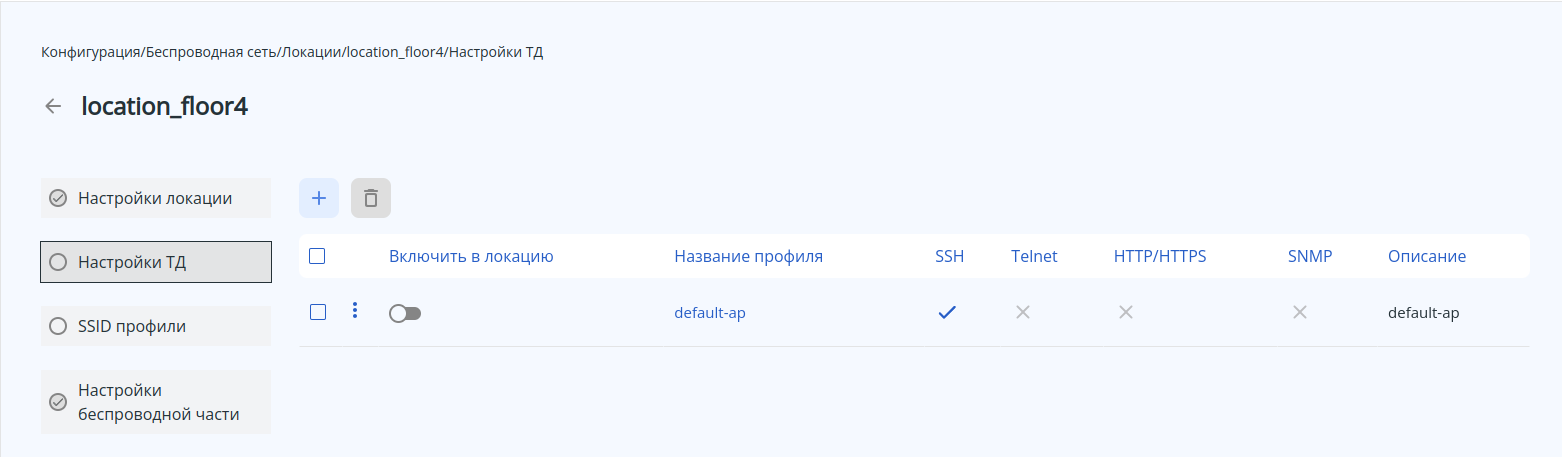Check the select-all checkbox in table header

point(317,256)
